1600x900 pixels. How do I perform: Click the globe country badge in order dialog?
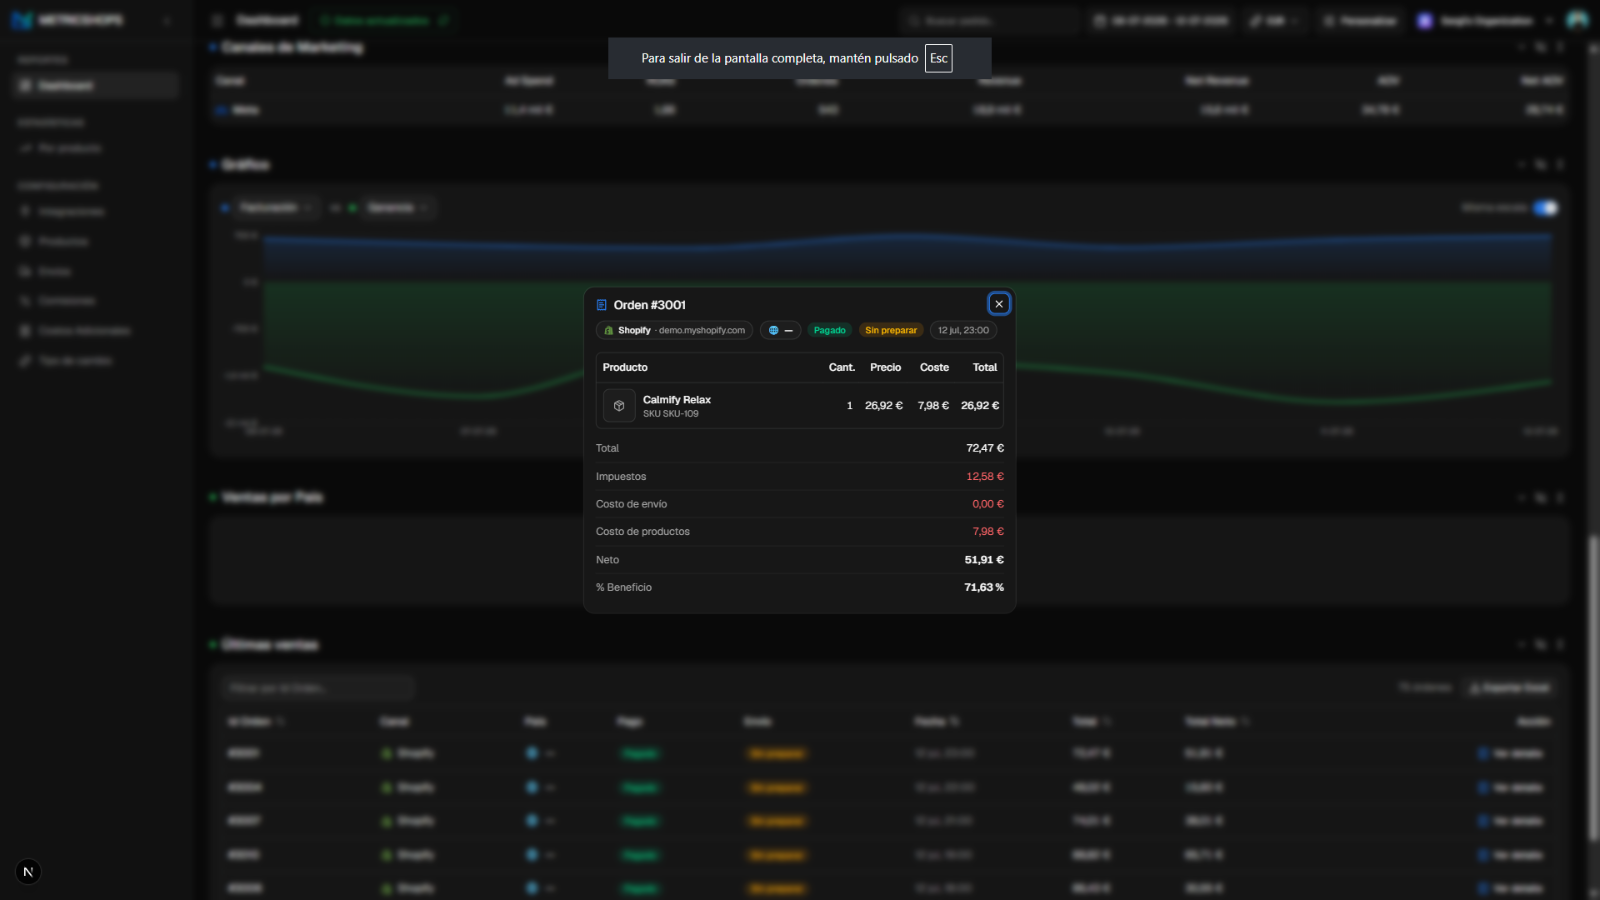(x=780, y=330)
